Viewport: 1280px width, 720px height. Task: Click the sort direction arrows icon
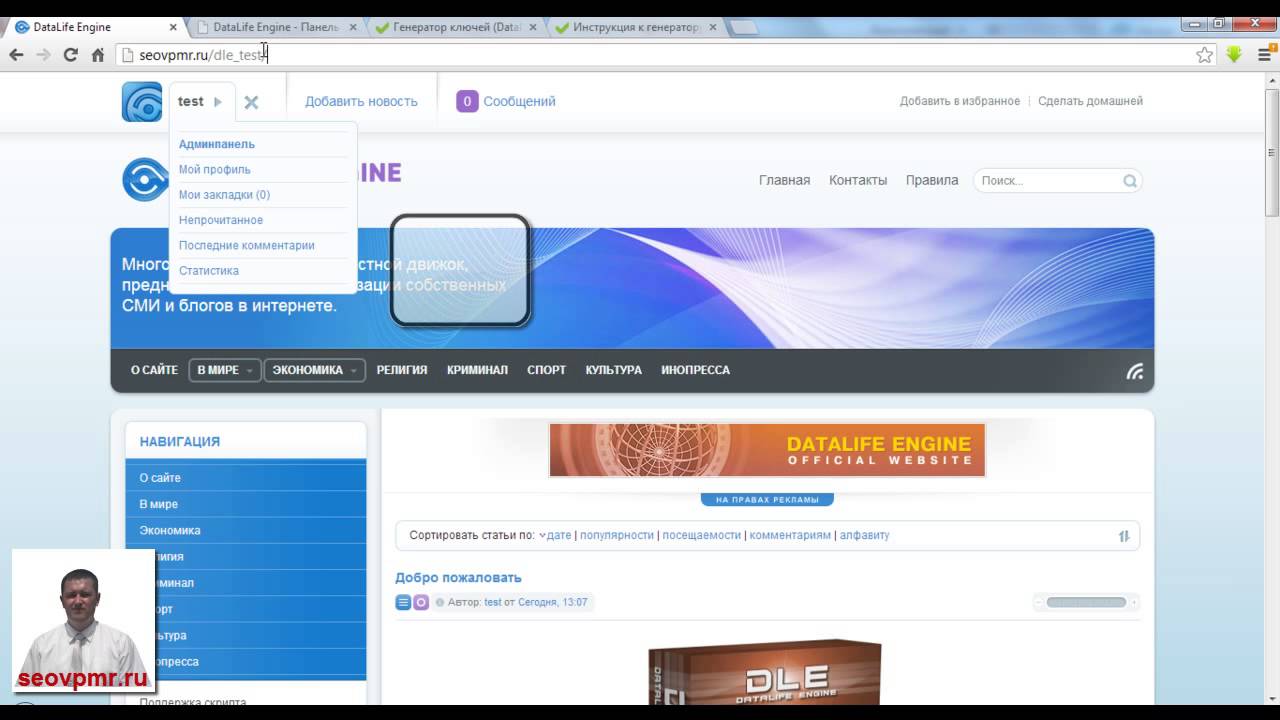(1124, 536)
